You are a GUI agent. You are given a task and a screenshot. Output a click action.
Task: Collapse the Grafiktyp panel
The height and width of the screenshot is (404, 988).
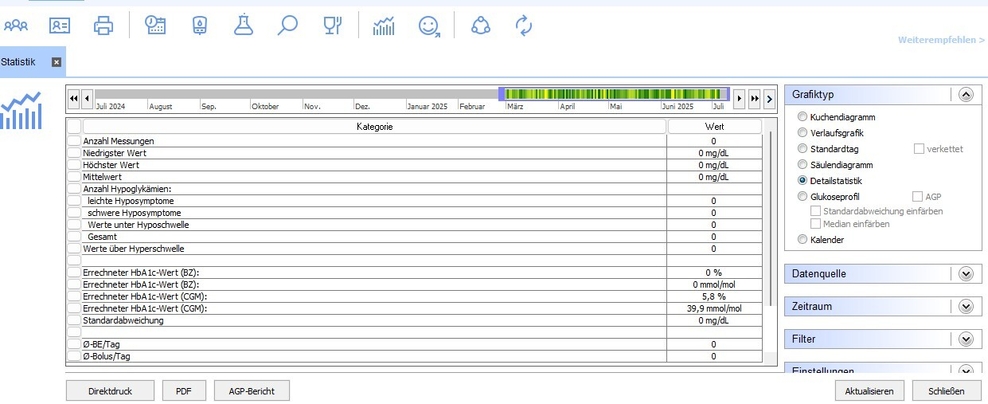[x=965, y=94]
